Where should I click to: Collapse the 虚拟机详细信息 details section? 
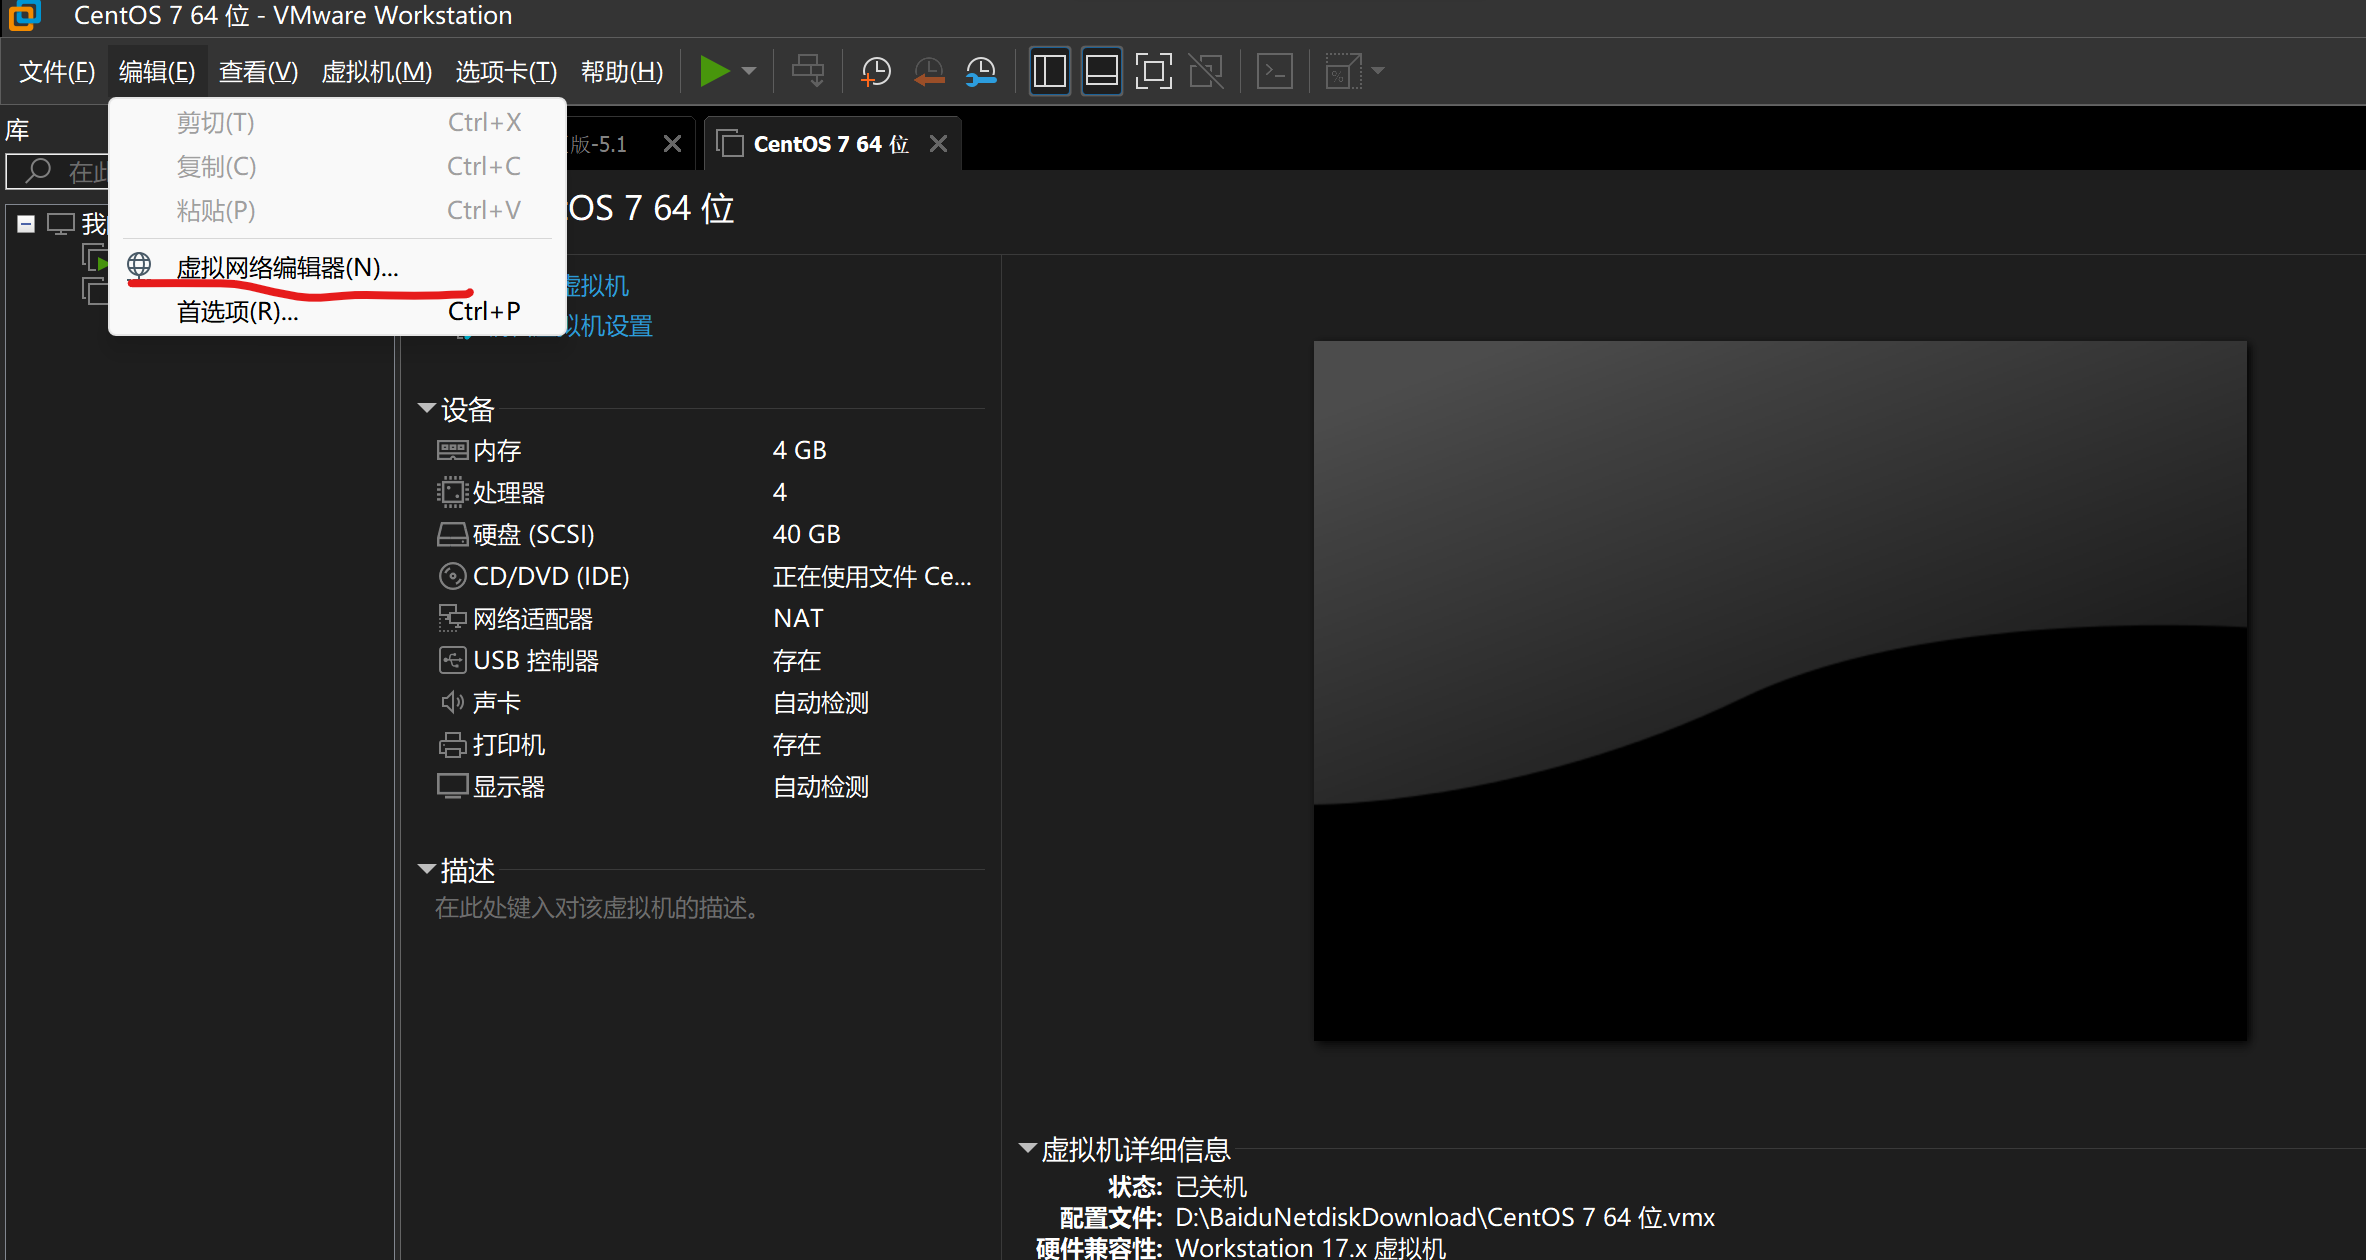1027,1148
